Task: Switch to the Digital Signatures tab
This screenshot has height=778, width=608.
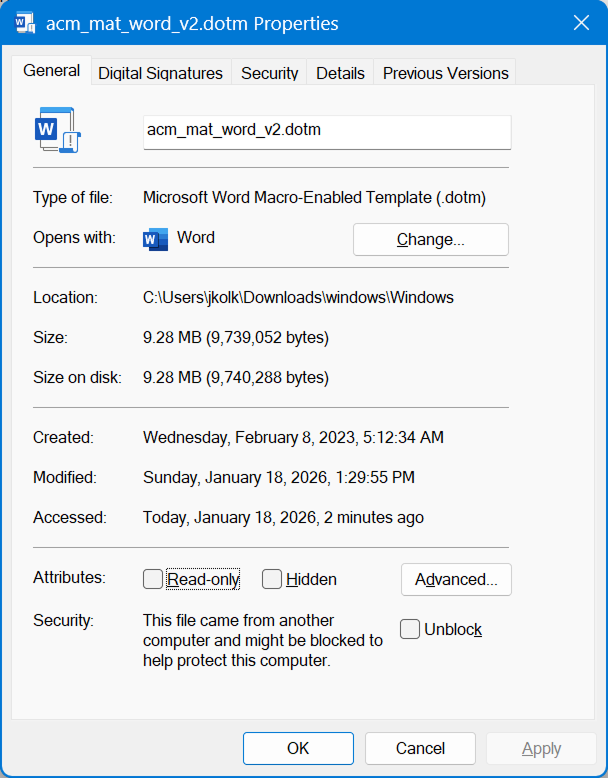Action: (160, 73)
